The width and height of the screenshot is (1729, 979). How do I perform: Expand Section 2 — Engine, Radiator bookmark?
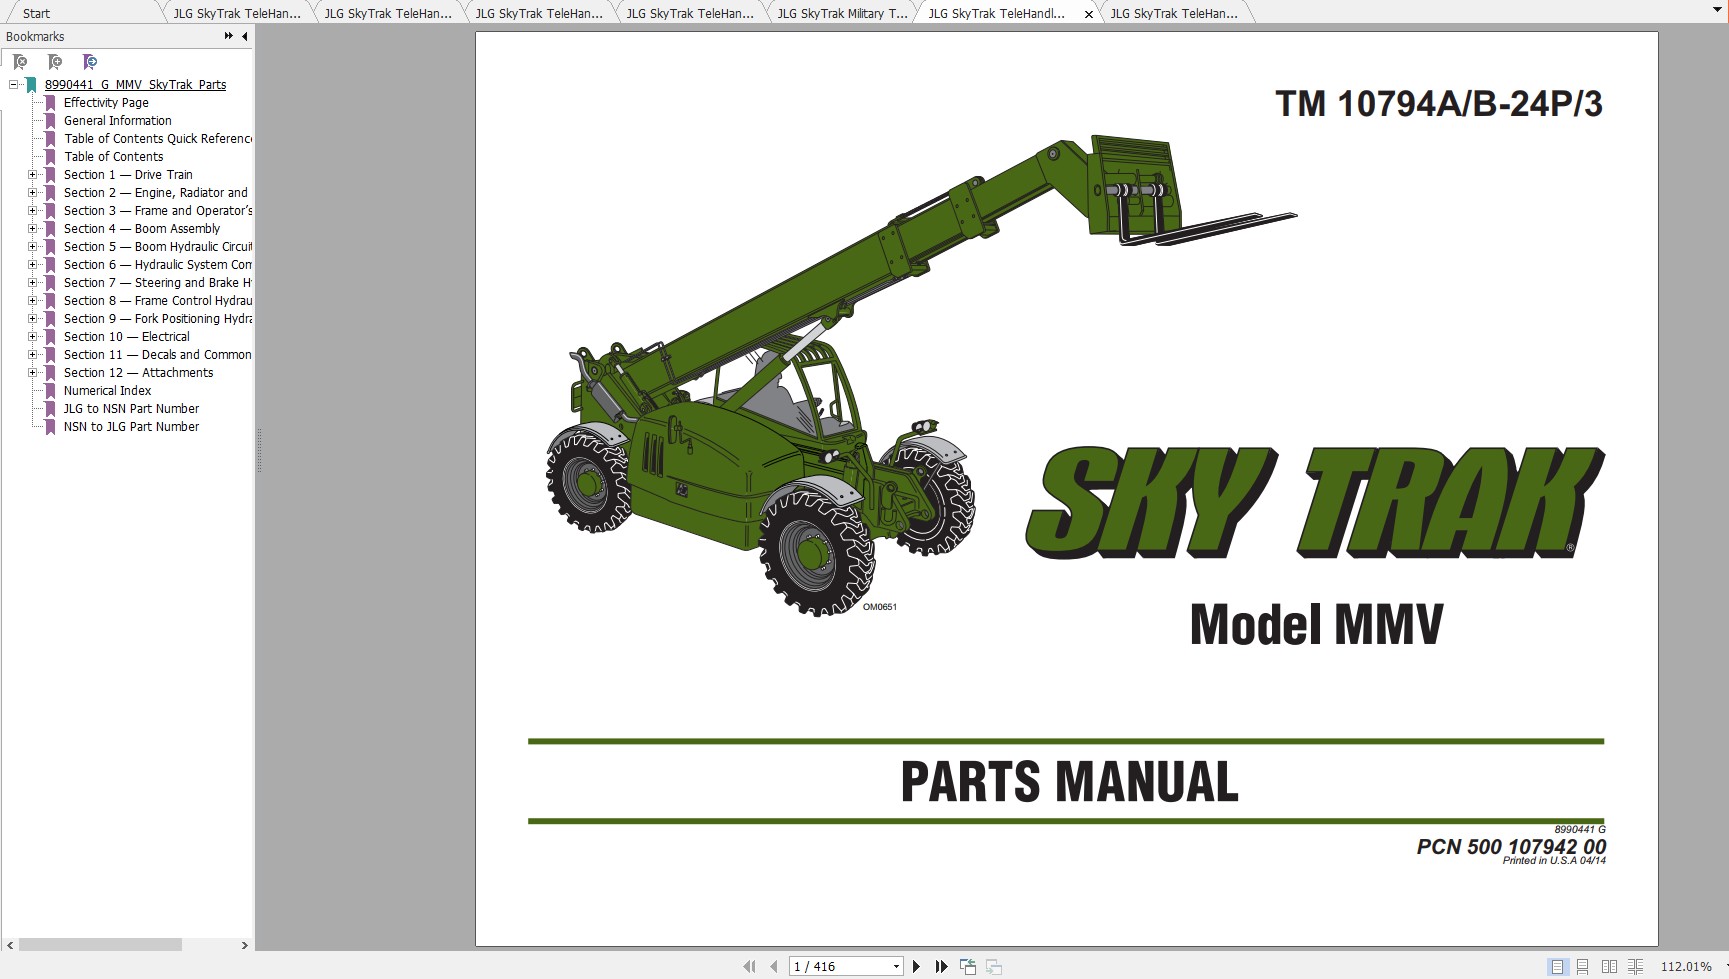pyautogui.click(x=32, y=192)
